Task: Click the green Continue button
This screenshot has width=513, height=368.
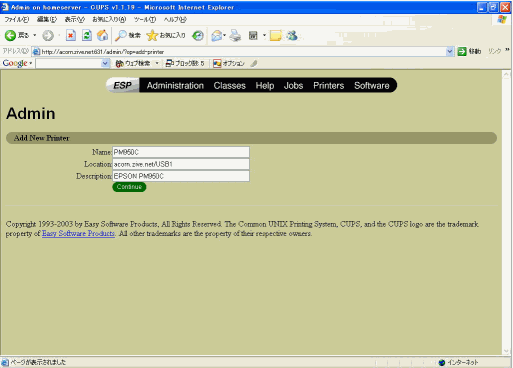Action: (x=129, y=187)
